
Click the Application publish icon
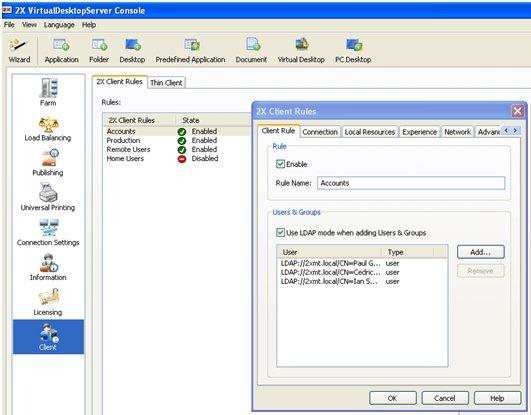pos(61,50)
